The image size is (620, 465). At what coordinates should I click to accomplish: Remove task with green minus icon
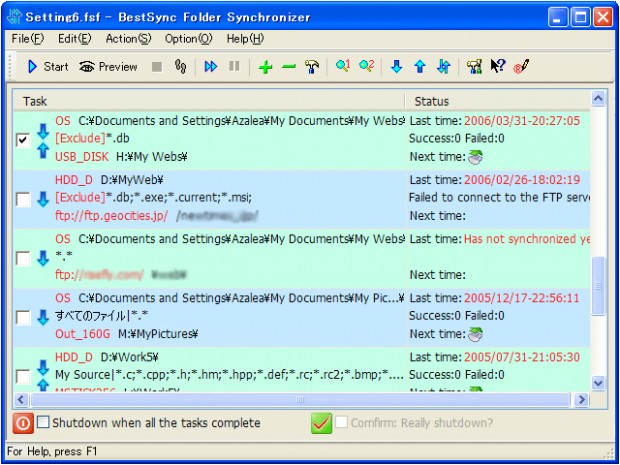pos(289,66)
